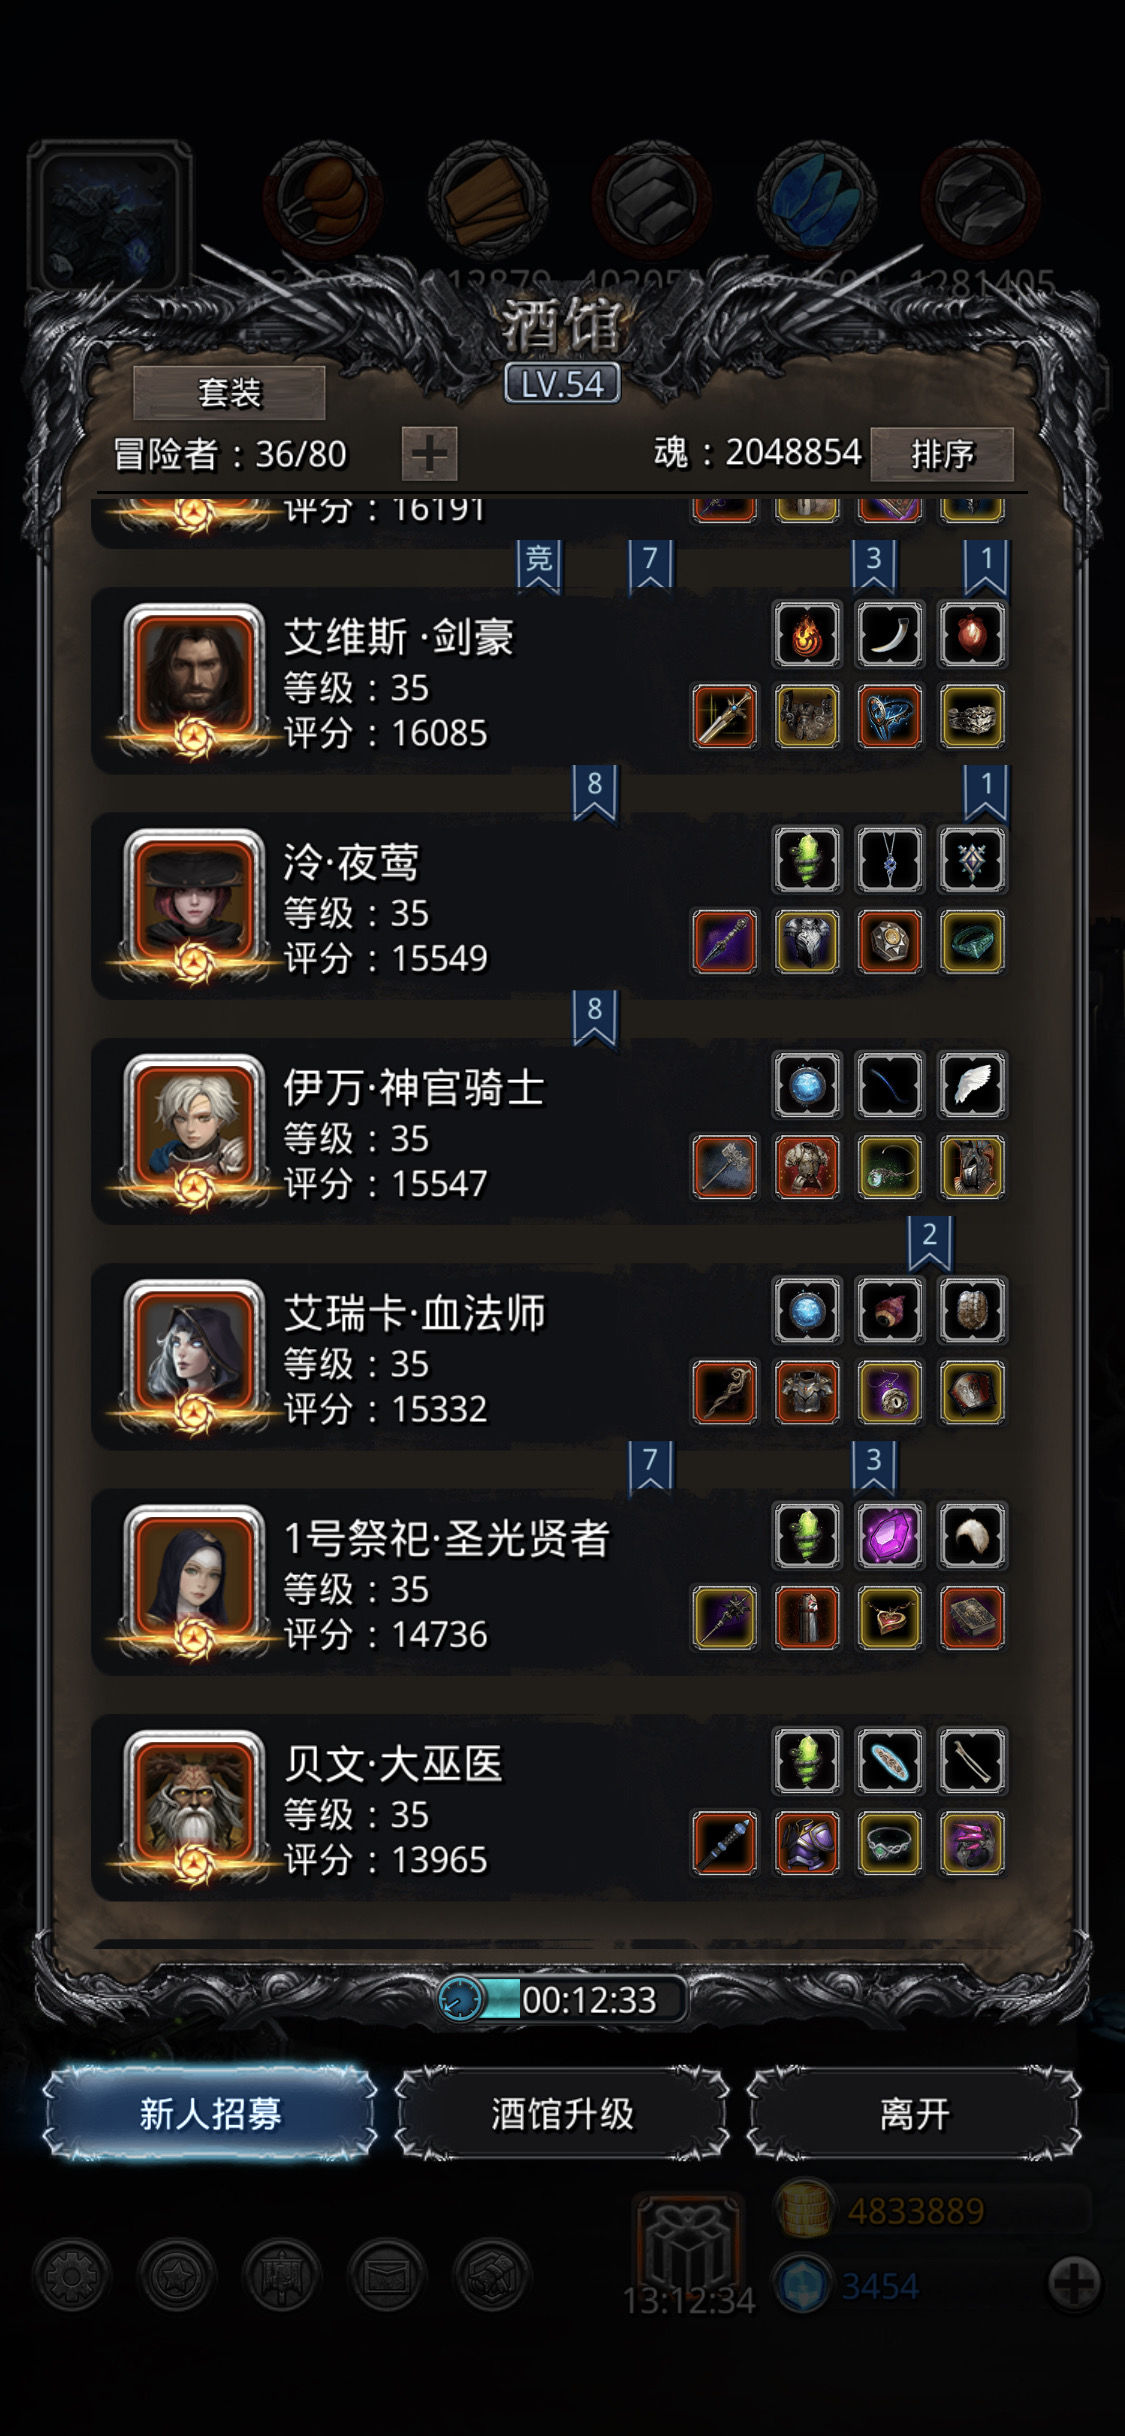Image resolution: width=1125 pixels, height=2436 pixels.
Task: Tap the purple gem icon of 1号祭祀·圣光贤者
Action: click(x=889, y=1535)
